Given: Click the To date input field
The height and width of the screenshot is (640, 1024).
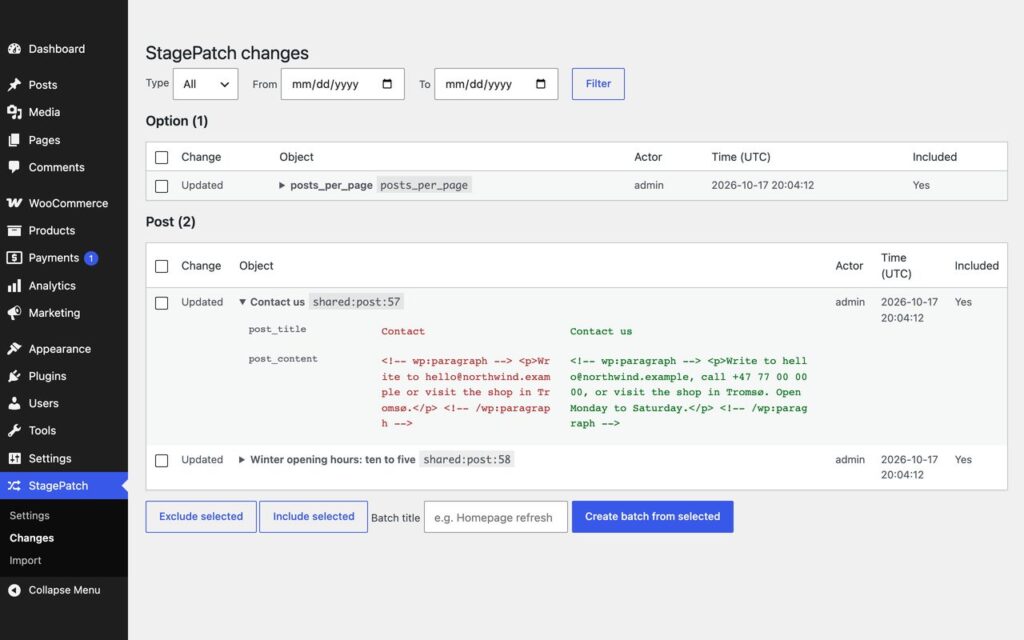Looking at the screenshot, I should coord(496,84).
